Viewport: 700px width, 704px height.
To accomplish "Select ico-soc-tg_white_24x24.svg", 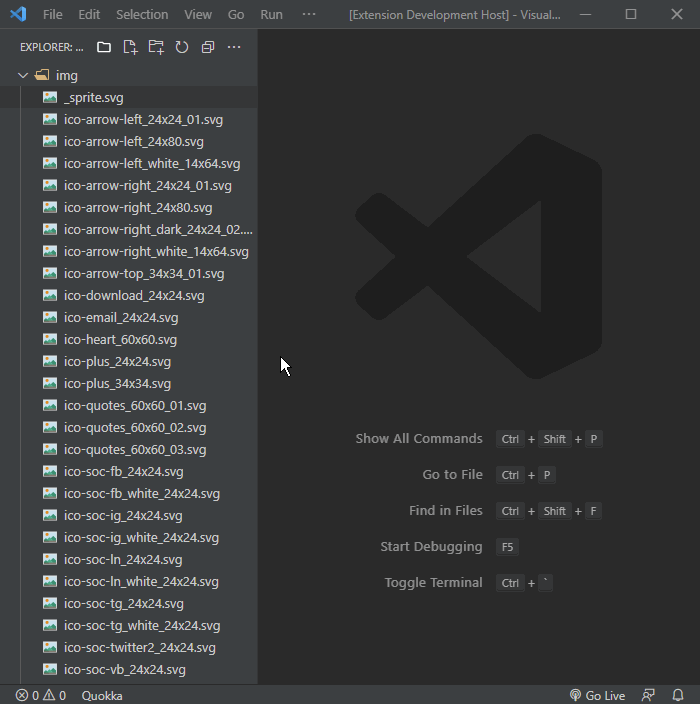I will coord(129,625).
